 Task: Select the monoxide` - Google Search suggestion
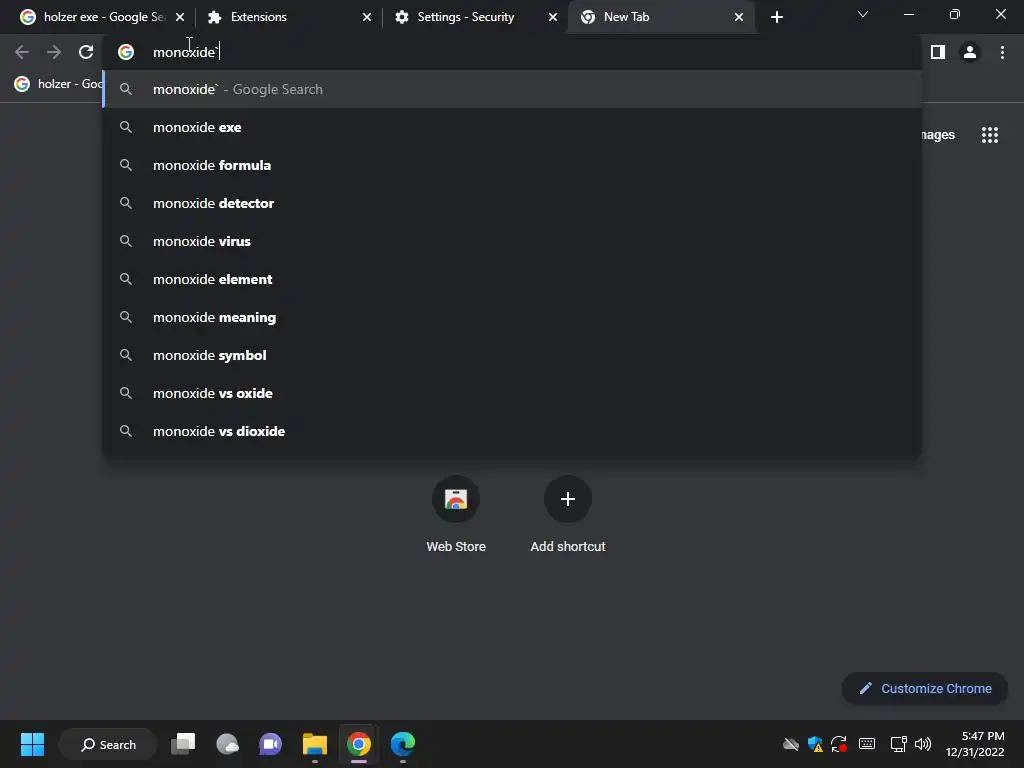pos(512,89)
